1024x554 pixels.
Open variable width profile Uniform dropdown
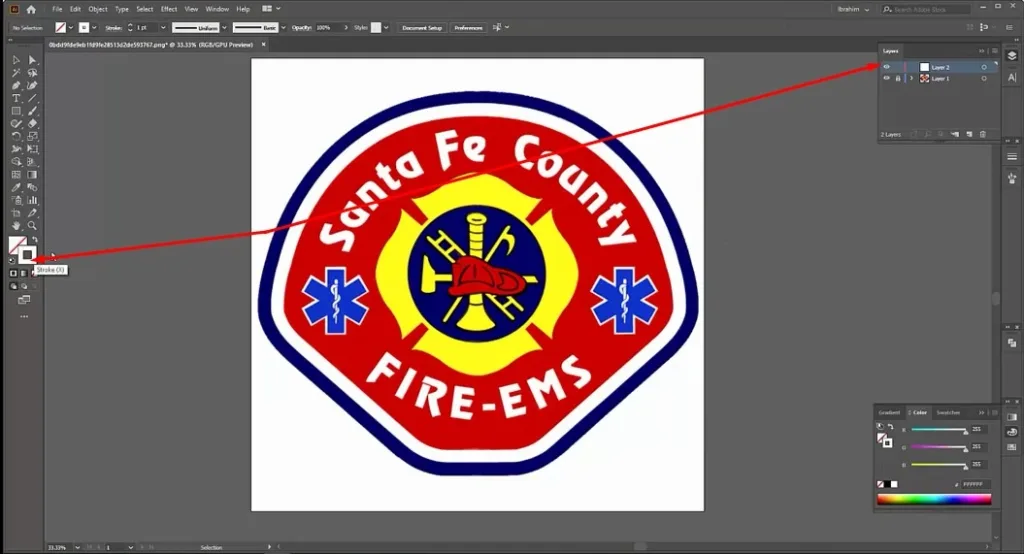pos(224,27)
